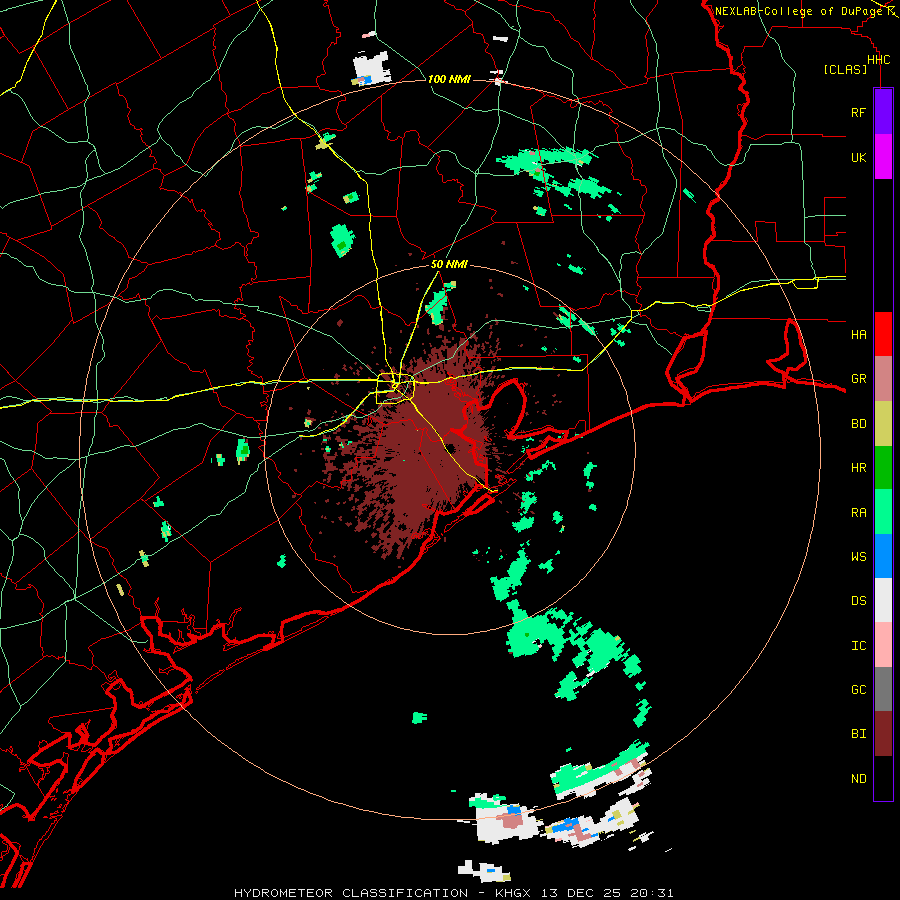Click the RF legend label
Screen dimensions: 900x900
coord(858,112)
